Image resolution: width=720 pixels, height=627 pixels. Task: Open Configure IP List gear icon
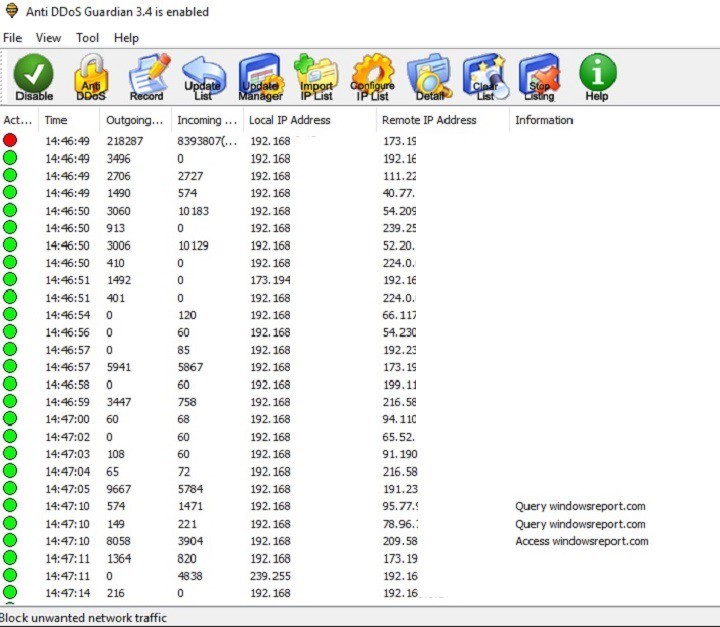[372, 77]
